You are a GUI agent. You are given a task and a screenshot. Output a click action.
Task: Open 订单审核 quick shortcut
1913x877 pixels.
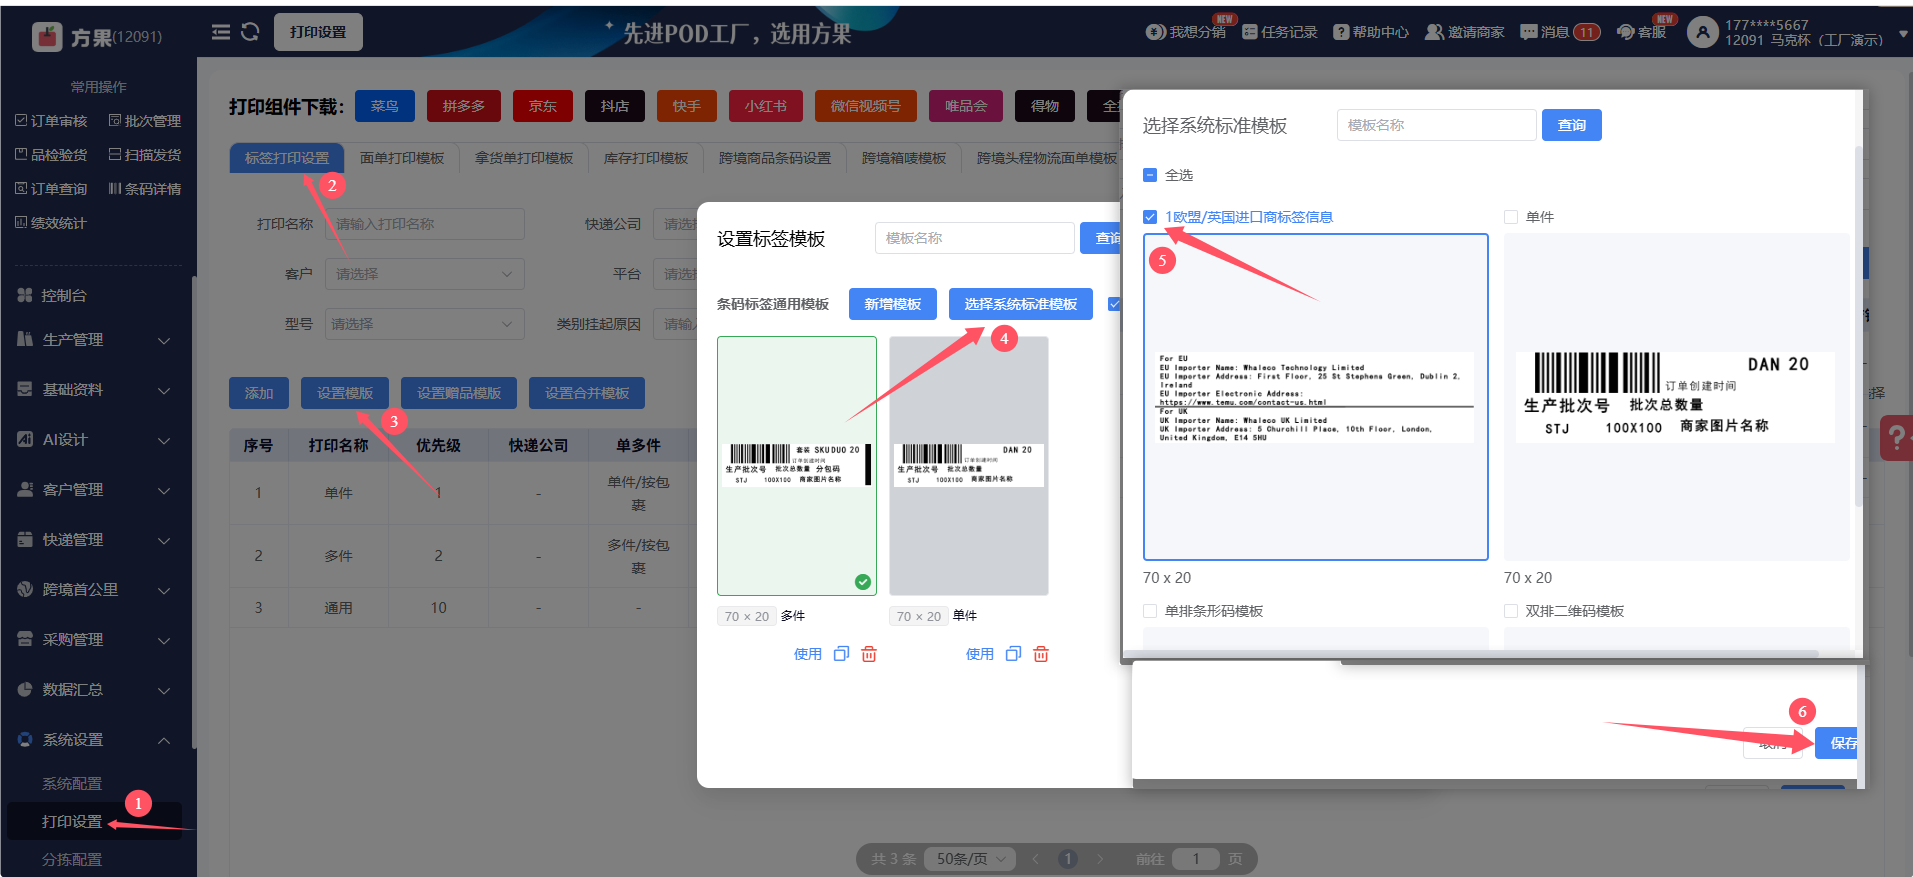pos(51,121)
